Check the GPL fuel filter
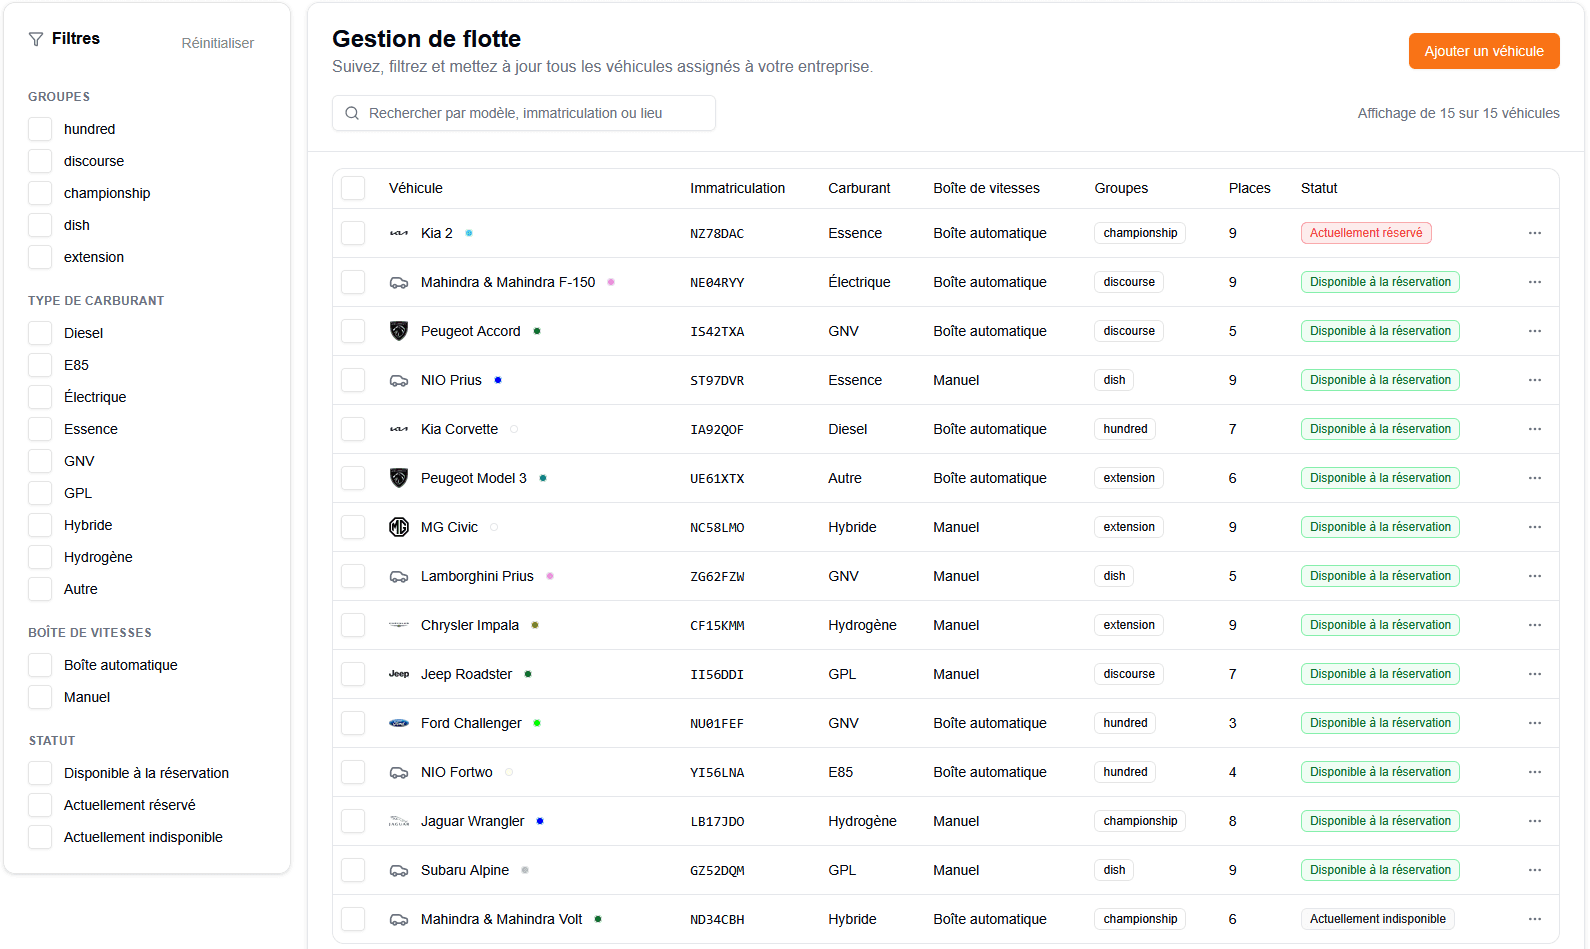This screenshot has height=949, width=1590. coord(40,493)
